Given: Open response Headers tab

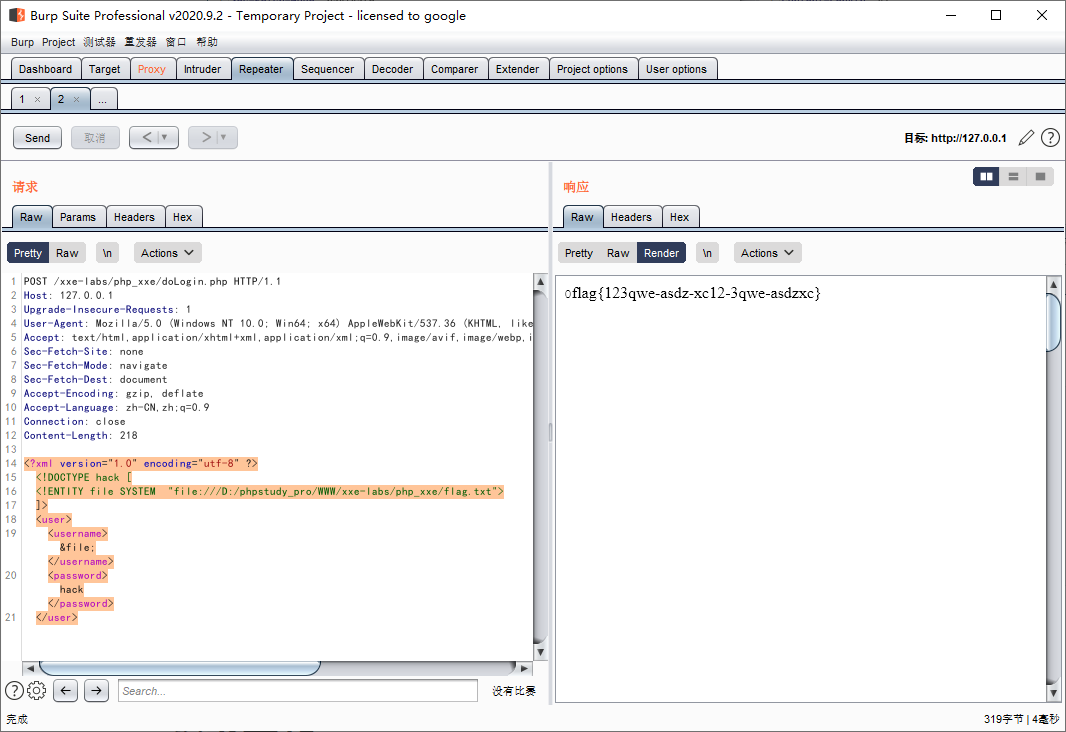Looking at the screenshot, I should (x=632, y=217).
